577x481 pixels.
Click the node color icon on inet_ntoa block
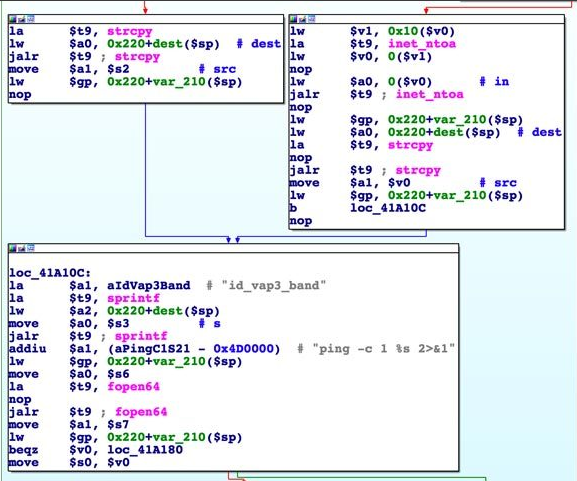pos(294,19)
